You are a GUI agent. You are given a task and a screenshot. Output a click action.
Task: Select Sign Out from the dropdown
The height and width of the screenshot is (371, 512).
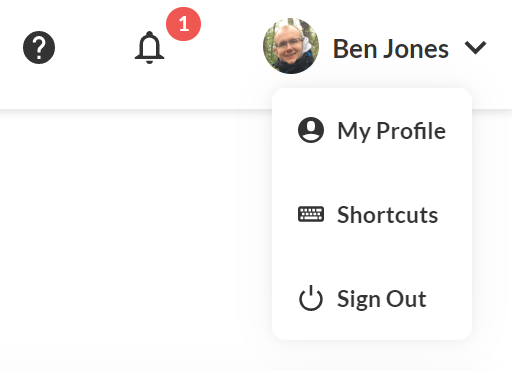pyautogui.click(x=372, y=298)
